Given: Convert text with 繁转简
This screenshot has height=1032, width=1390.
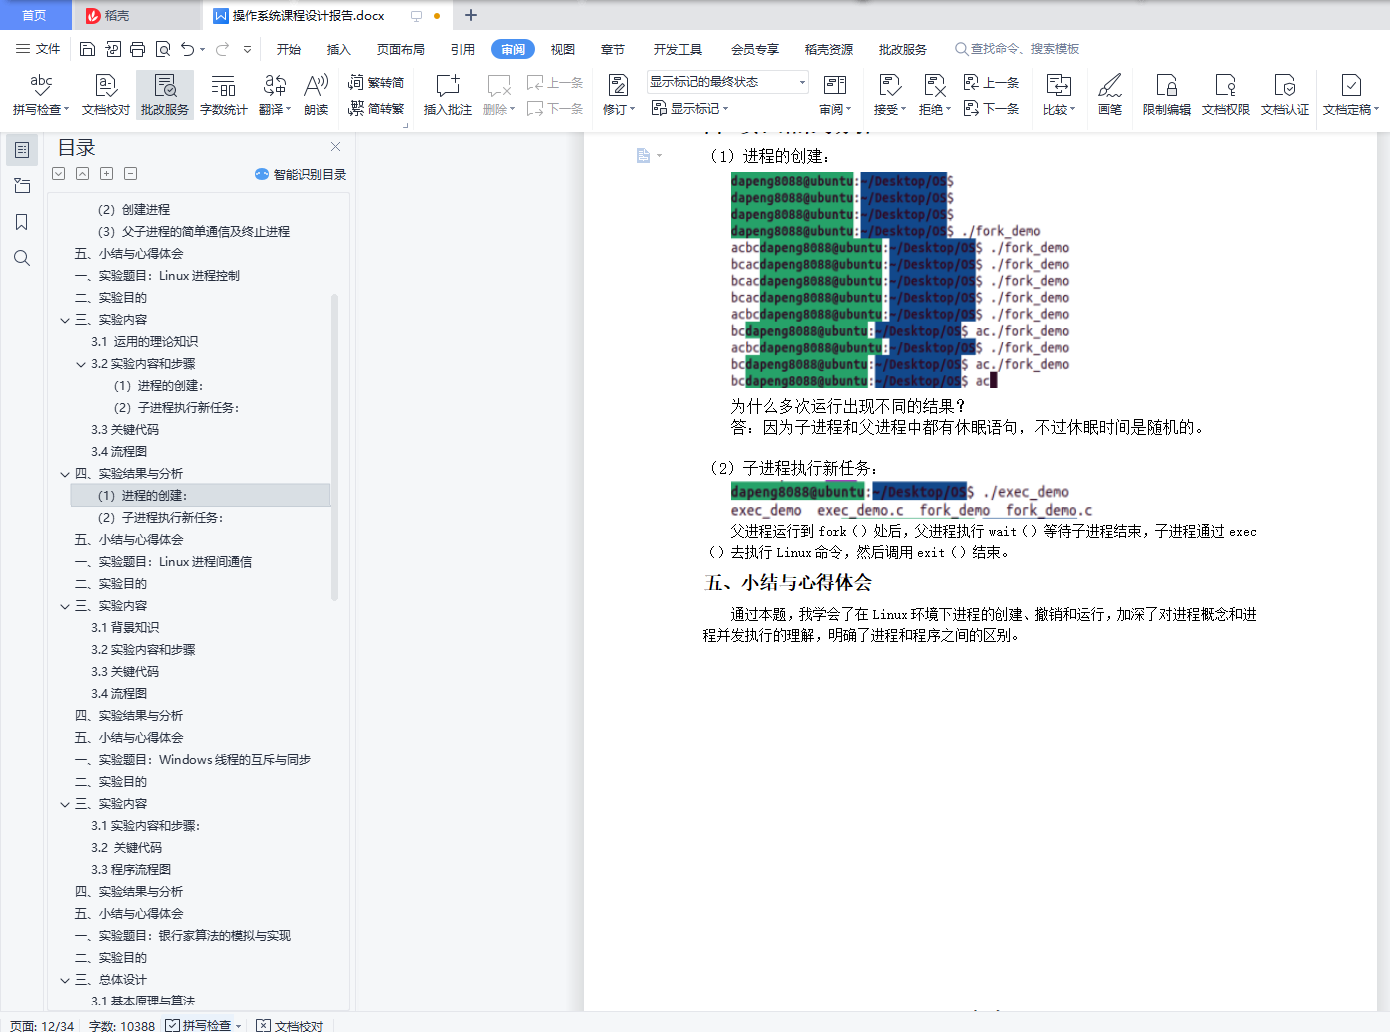Looking at the screenshot, I should (376, 83).
